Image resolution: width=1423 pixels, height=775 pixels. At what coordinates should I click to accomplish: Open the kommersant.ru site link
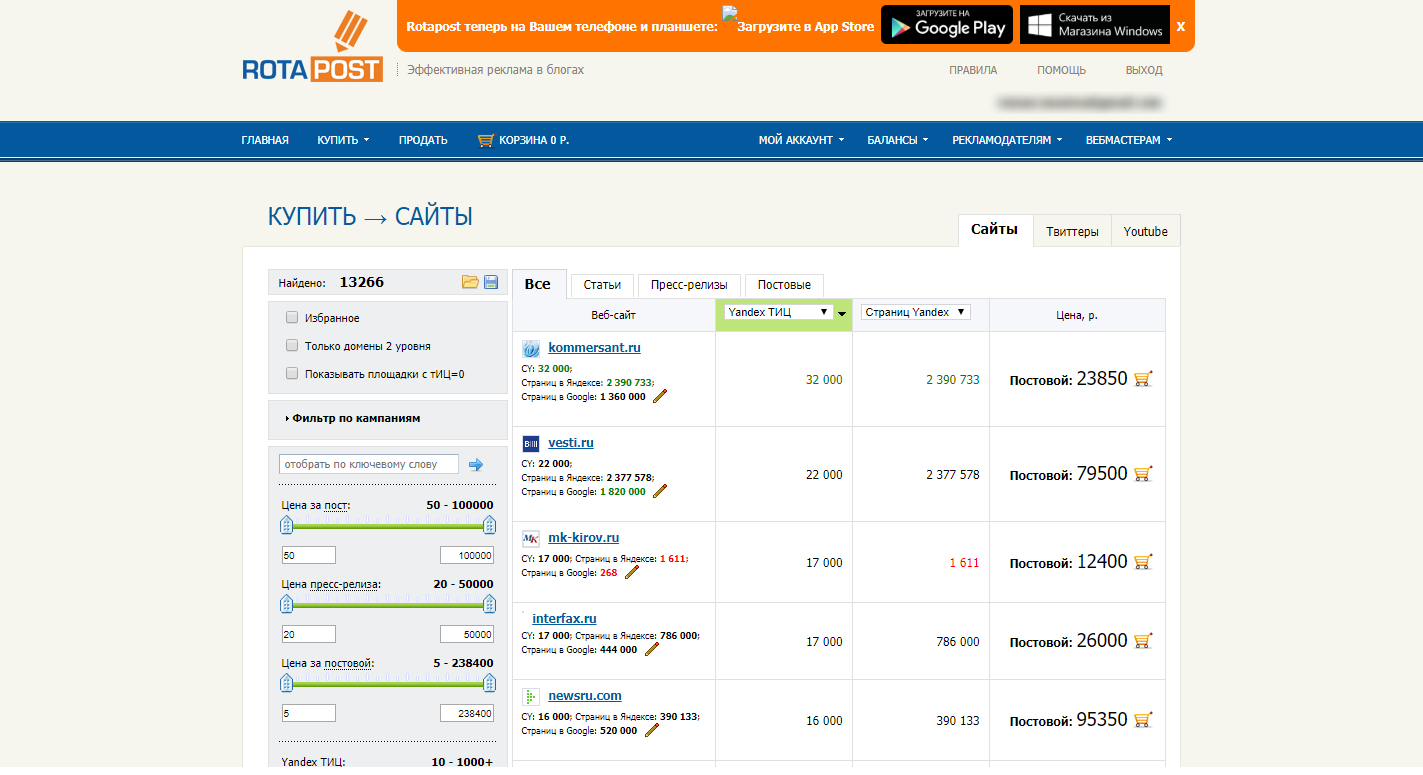[594, 348]
